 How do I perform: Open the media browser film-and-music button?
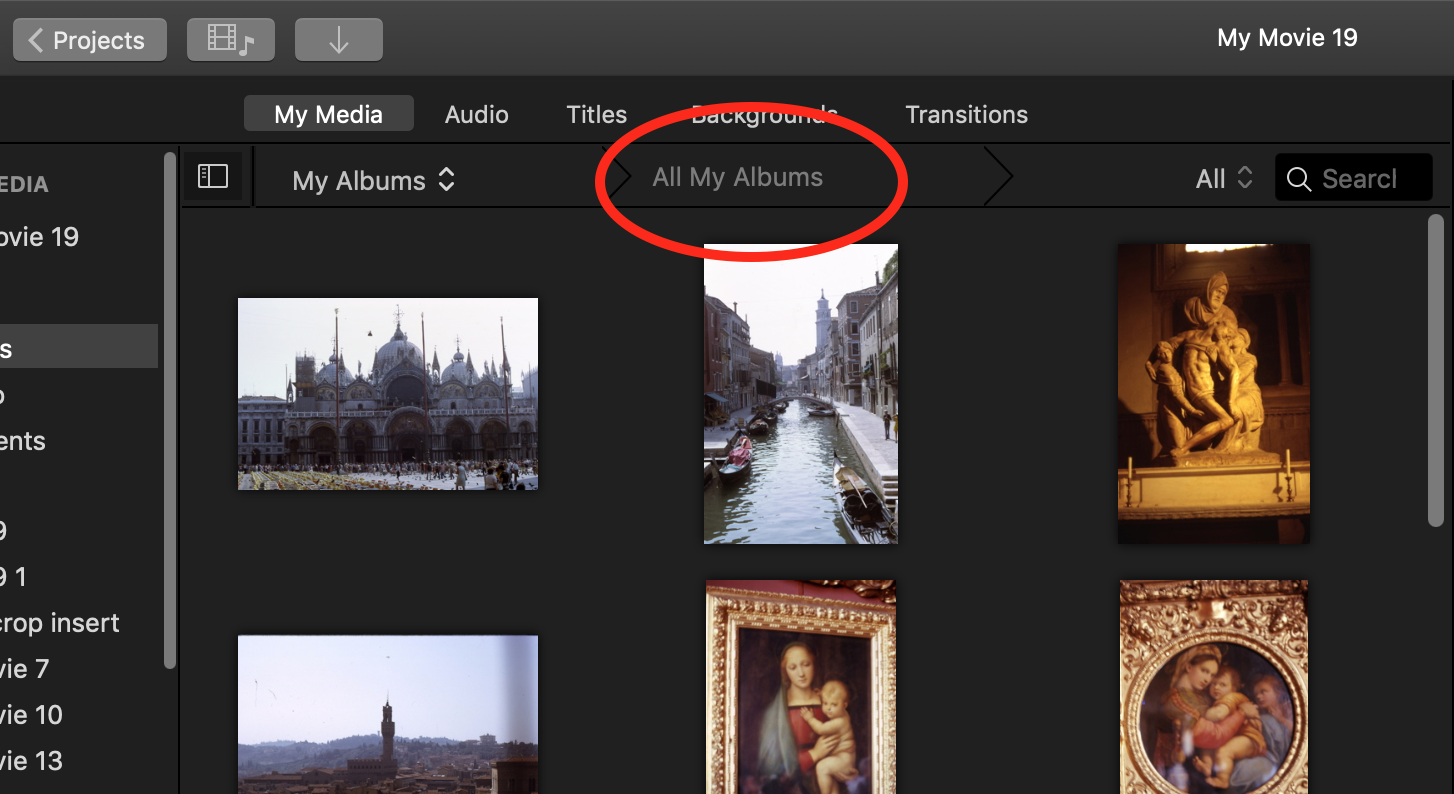coord(231,40)
